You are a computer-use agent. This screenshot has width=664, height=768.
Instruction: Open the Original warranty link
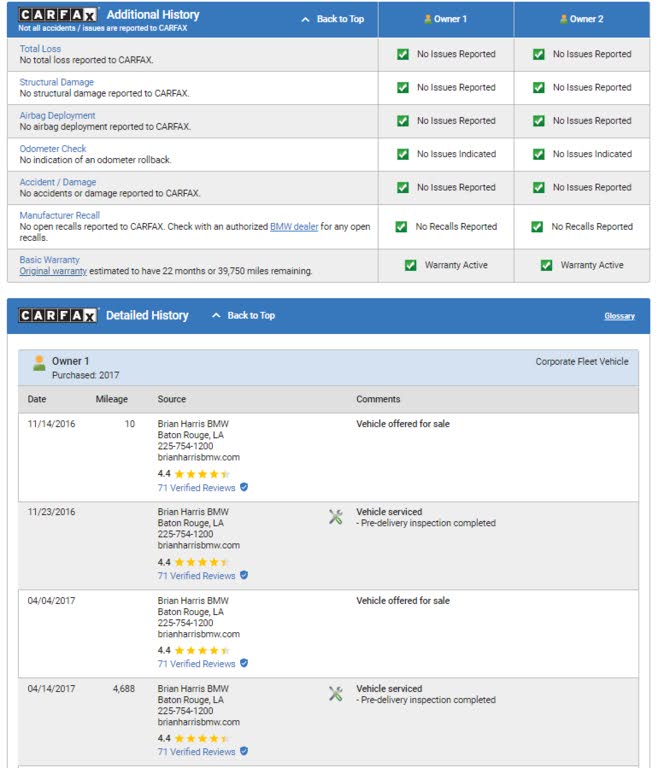tap(53, 271)
